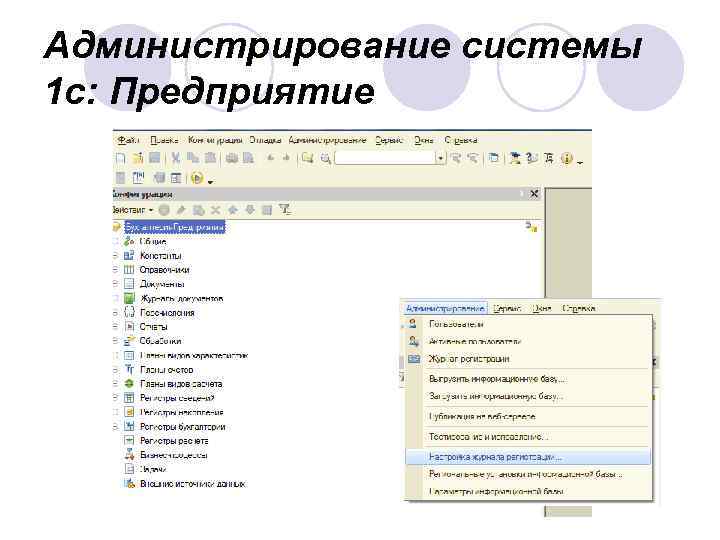Viewport: 720px width, 540px height.
Task: Expand the Планы счетов tree node
Action: pos(115,370)
